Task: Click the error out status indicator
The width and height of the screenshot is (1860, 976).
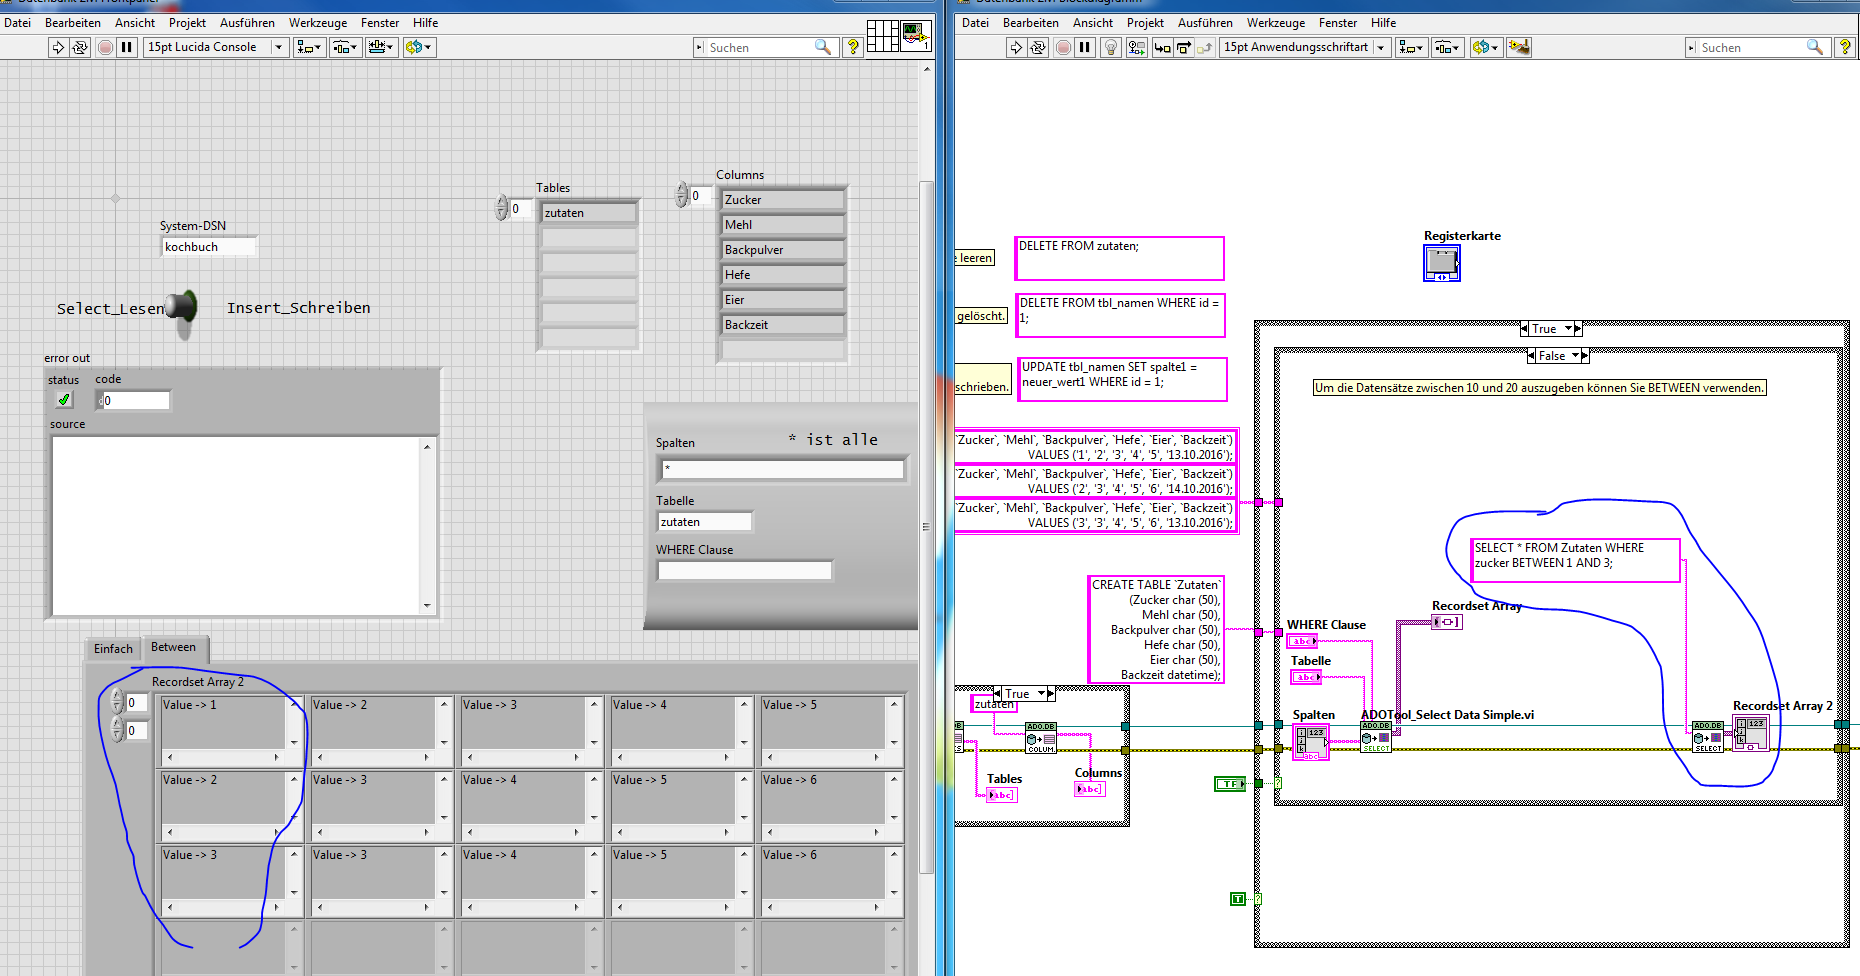Action: pyautogui.click(x=64, y=400)
